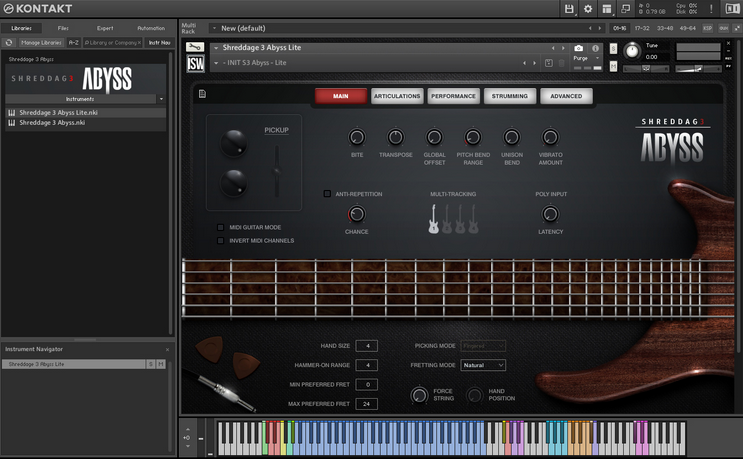Open the PERFORMANCE tab
Screen dimensions: 743x459
tap(453, 96)
